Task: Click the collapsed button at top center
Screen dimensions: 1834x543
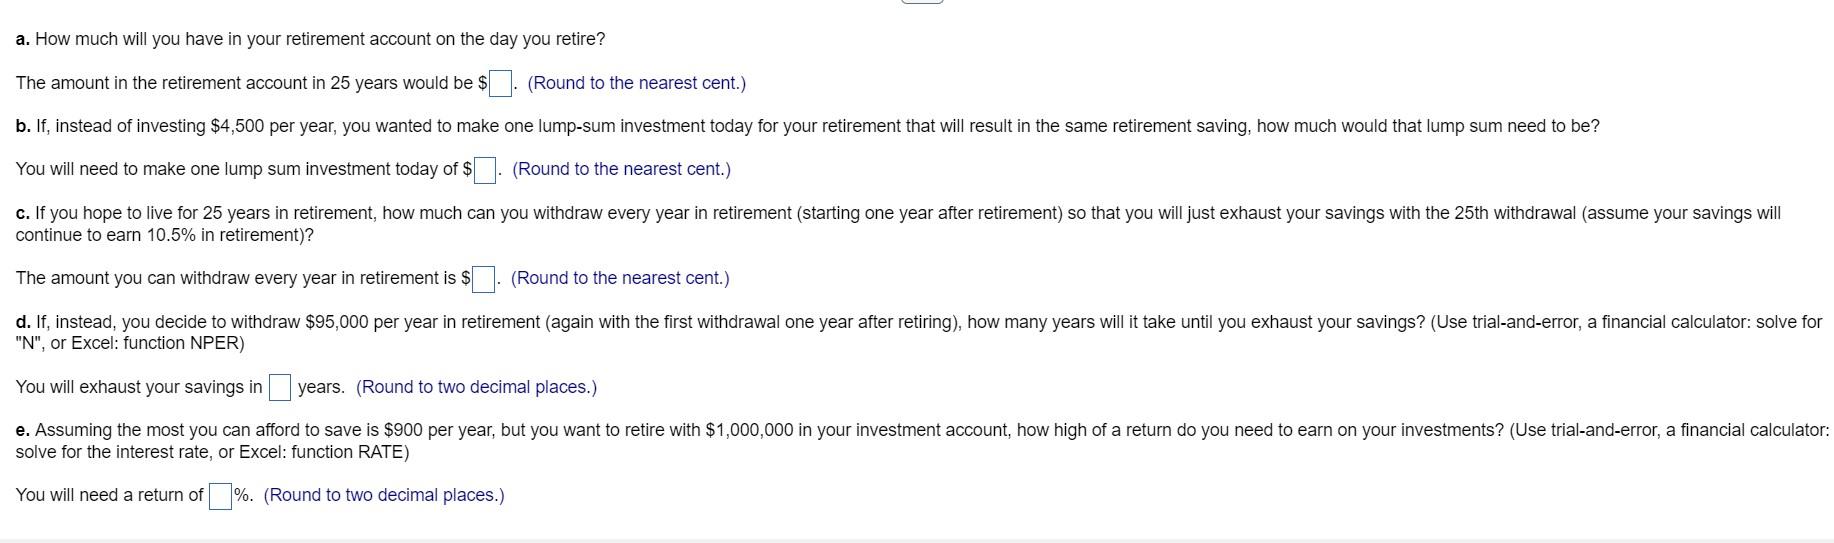Action: click(x=922, y=1)
